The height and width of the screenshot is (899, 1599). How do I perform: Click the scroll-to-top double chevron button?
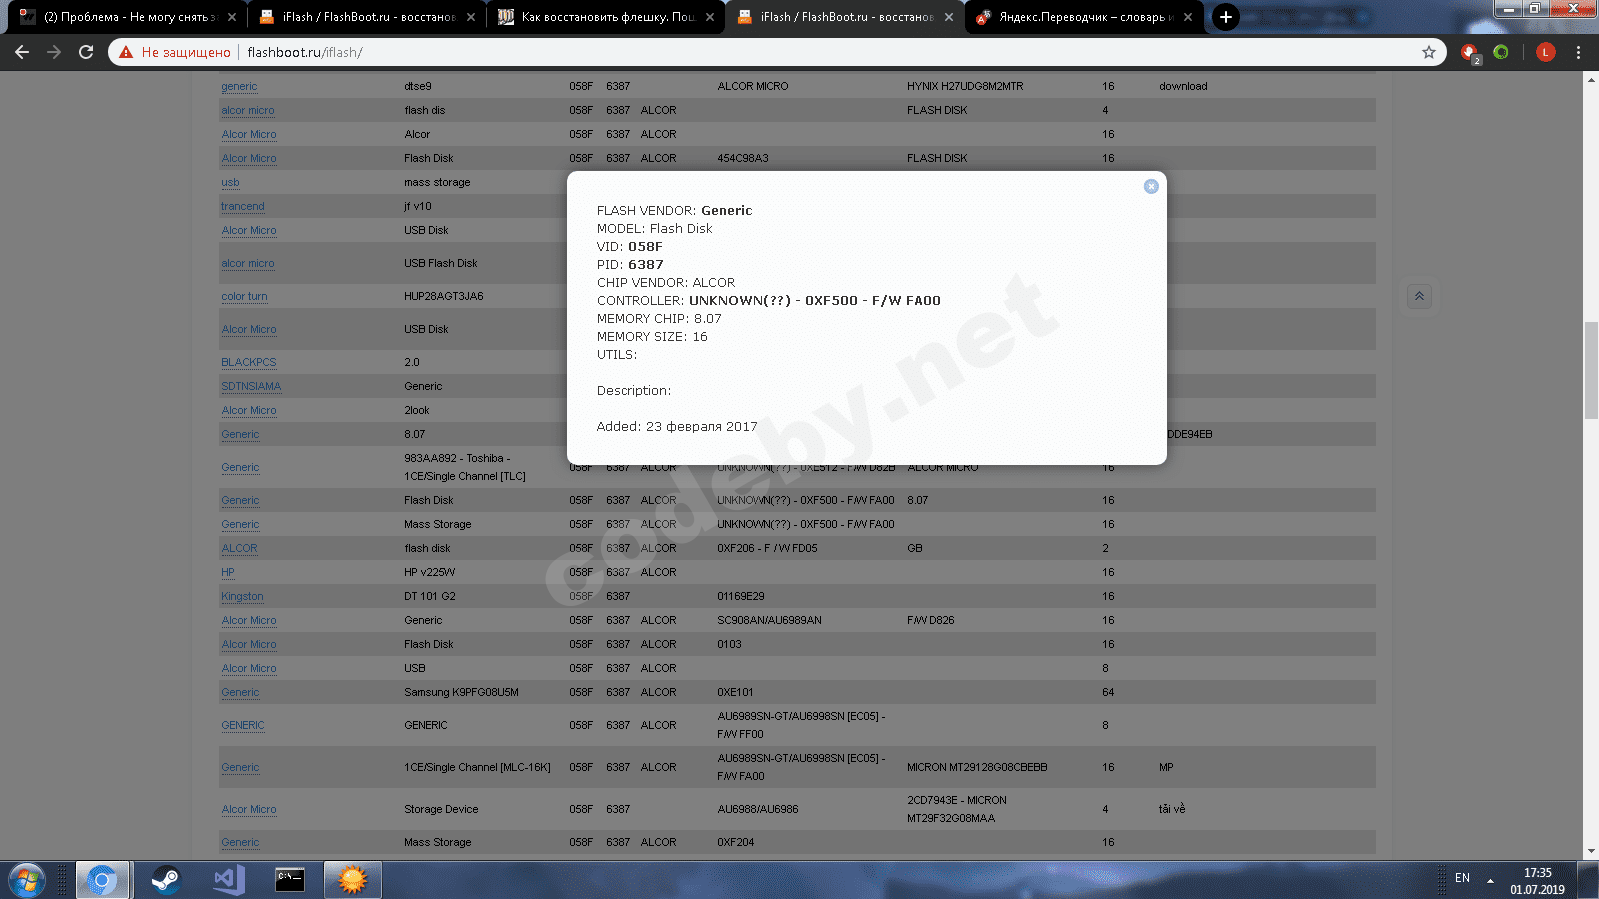click(1419, 296)
